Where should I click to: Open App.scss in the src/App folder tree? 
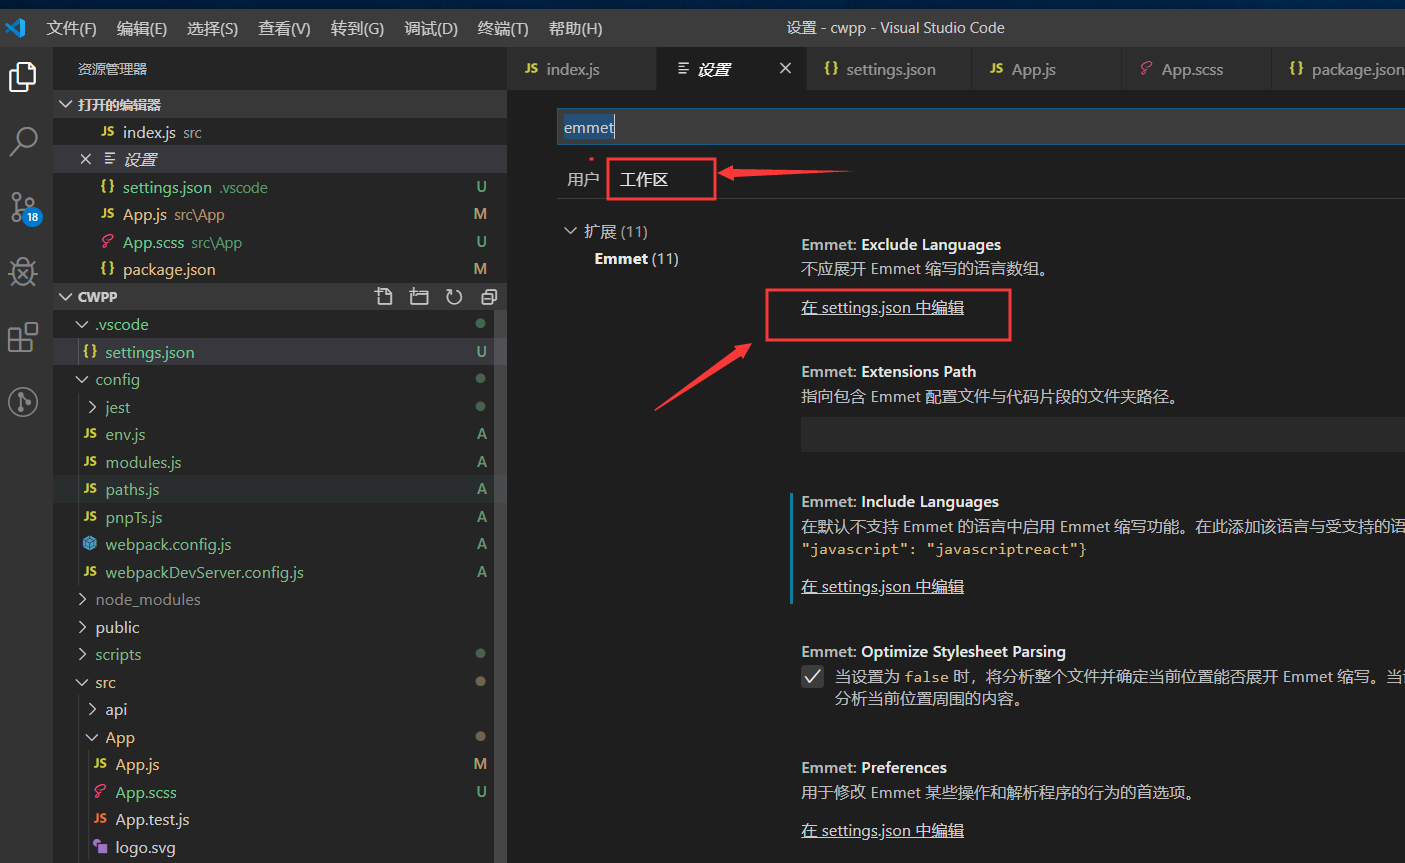pos(146,792)
